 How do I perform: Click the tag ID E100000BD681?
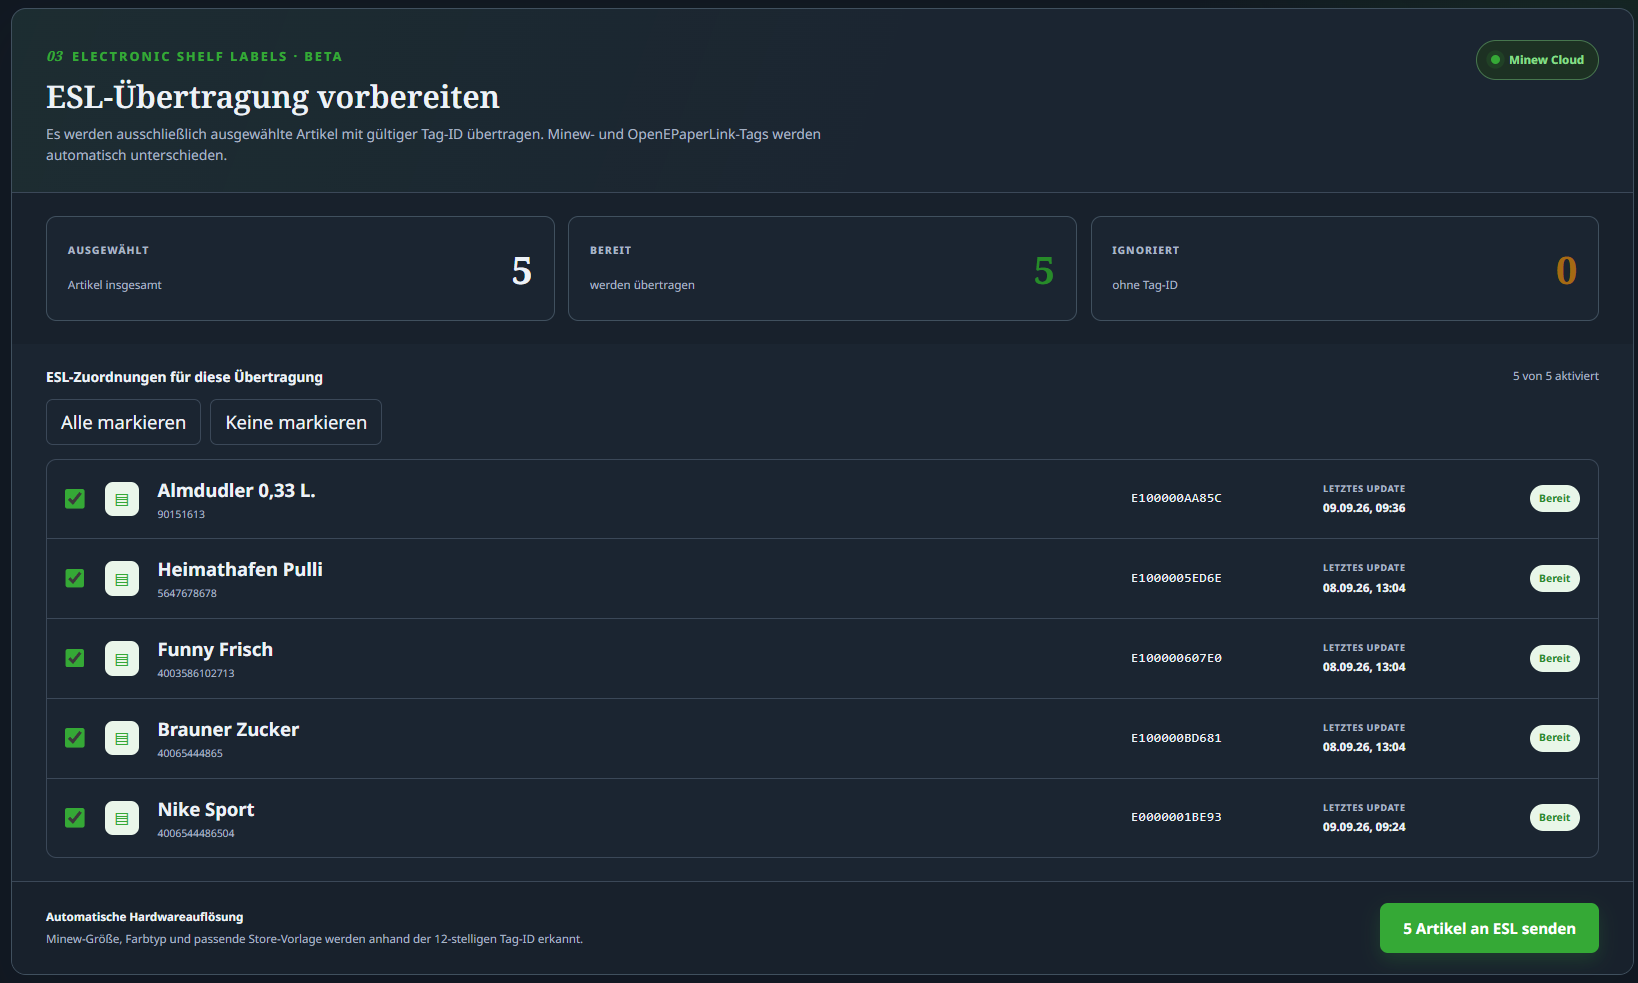coord(1176,738)
